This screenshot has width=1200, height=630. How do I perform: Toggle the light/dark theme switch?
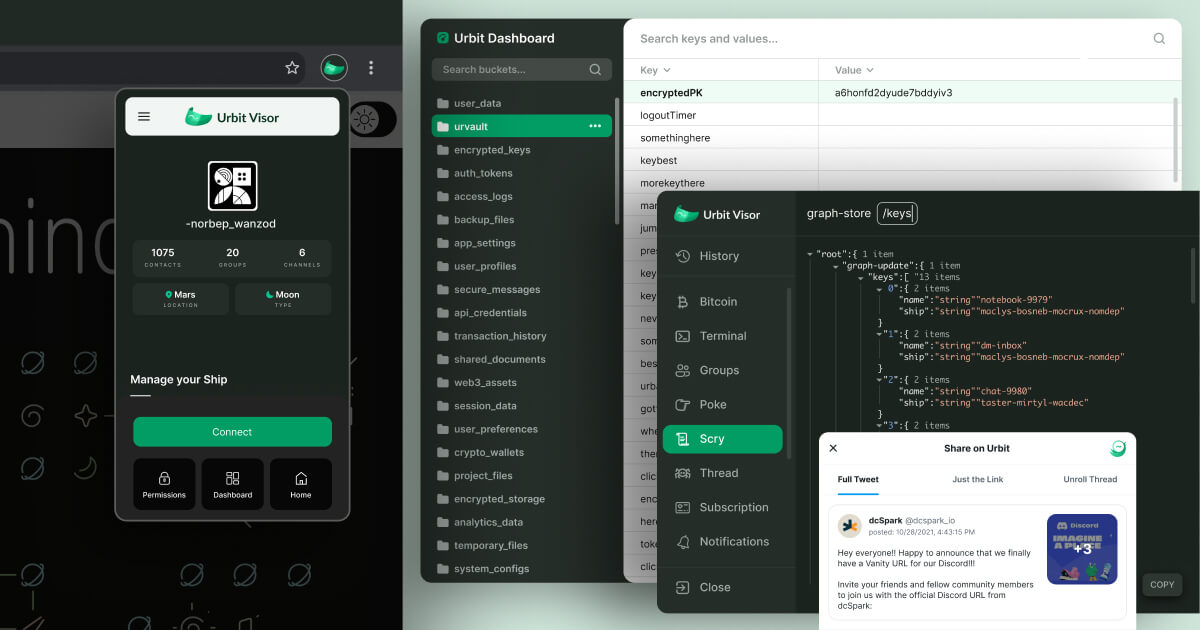point(372,120)
